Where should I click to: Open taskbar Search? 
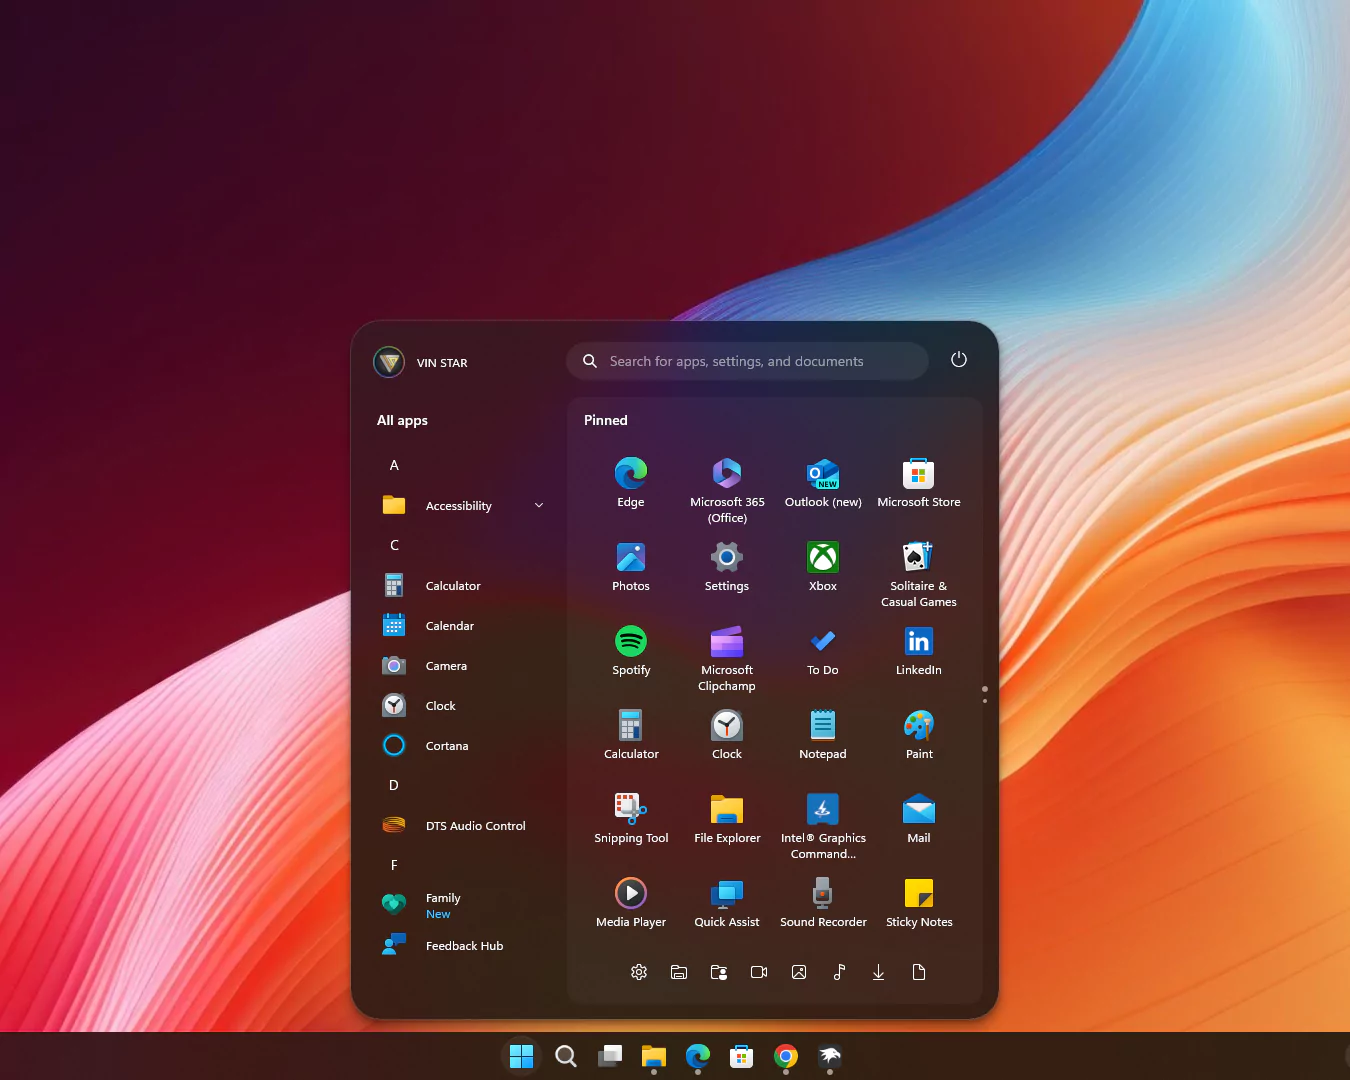(x=565, y=1056)
